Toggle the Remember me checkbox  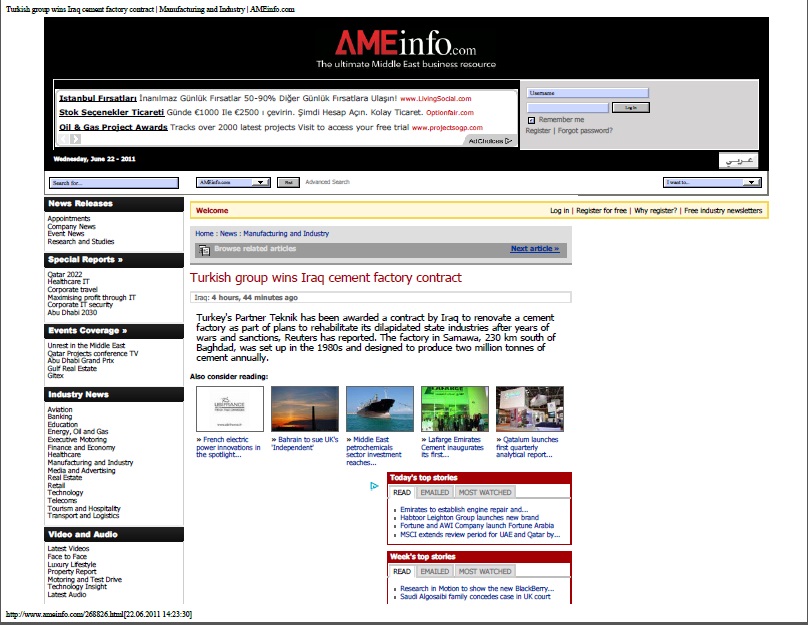coord(531,120)
